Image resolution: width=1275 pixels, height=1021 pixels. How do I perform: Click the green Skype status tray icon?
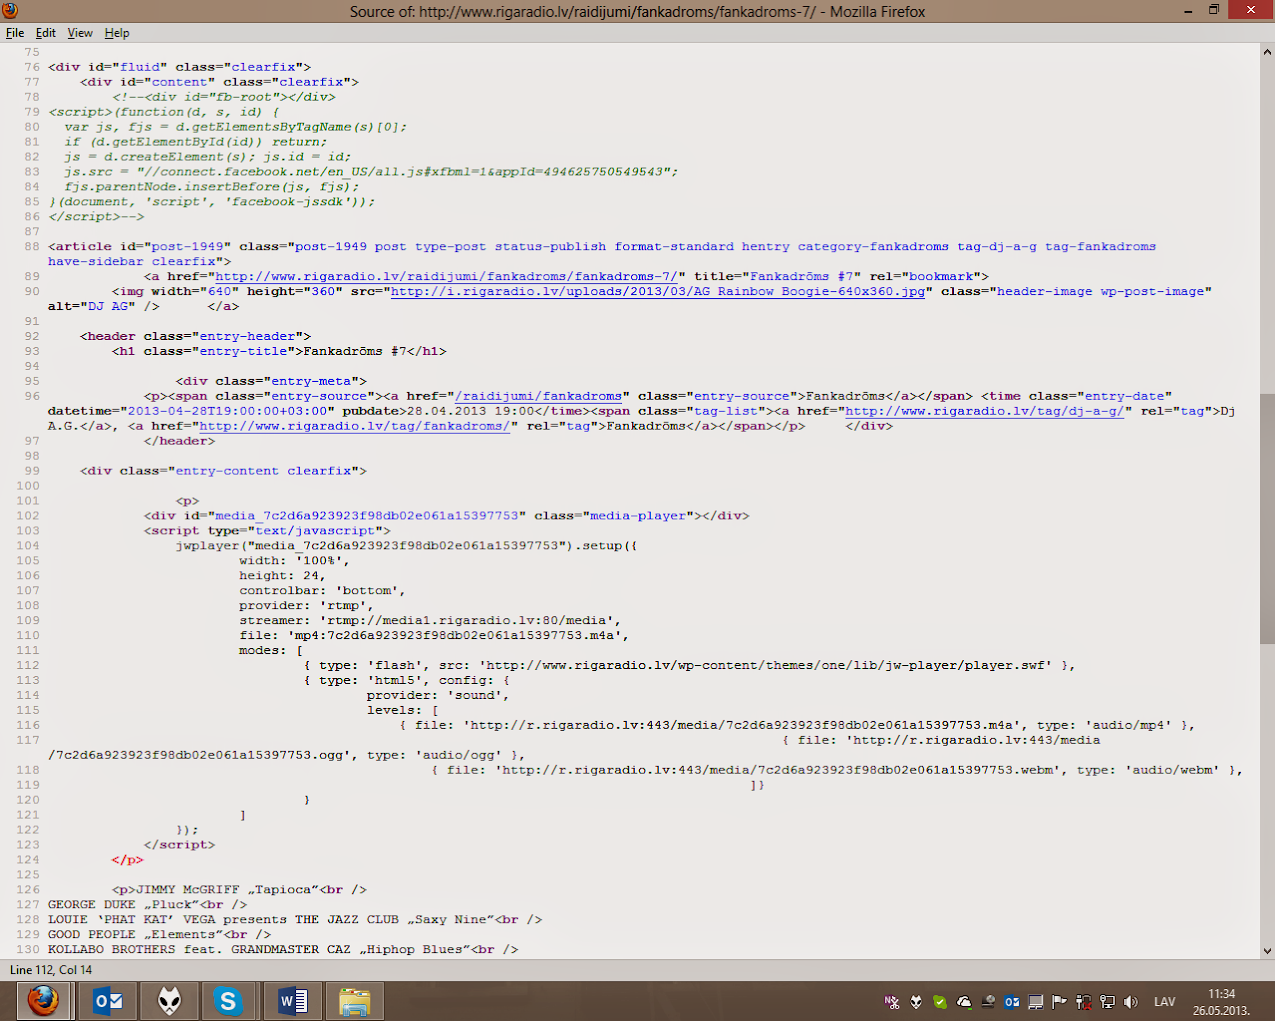point(940,1002)
